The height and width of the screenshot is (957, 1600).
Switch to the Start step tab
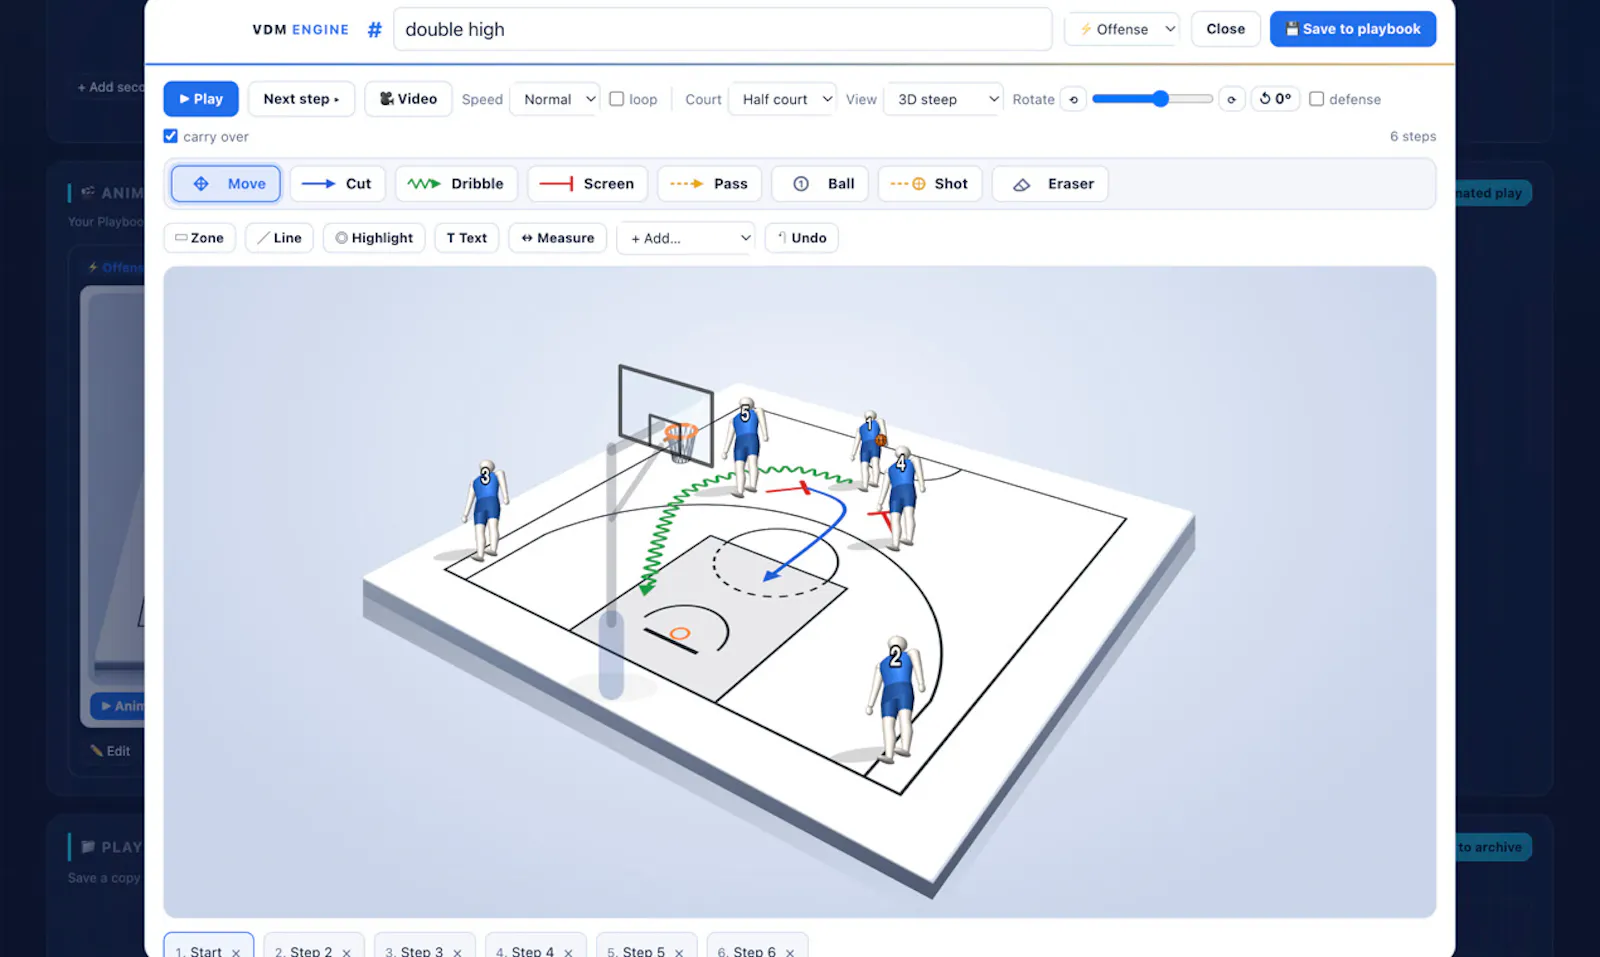click(208, 948)
